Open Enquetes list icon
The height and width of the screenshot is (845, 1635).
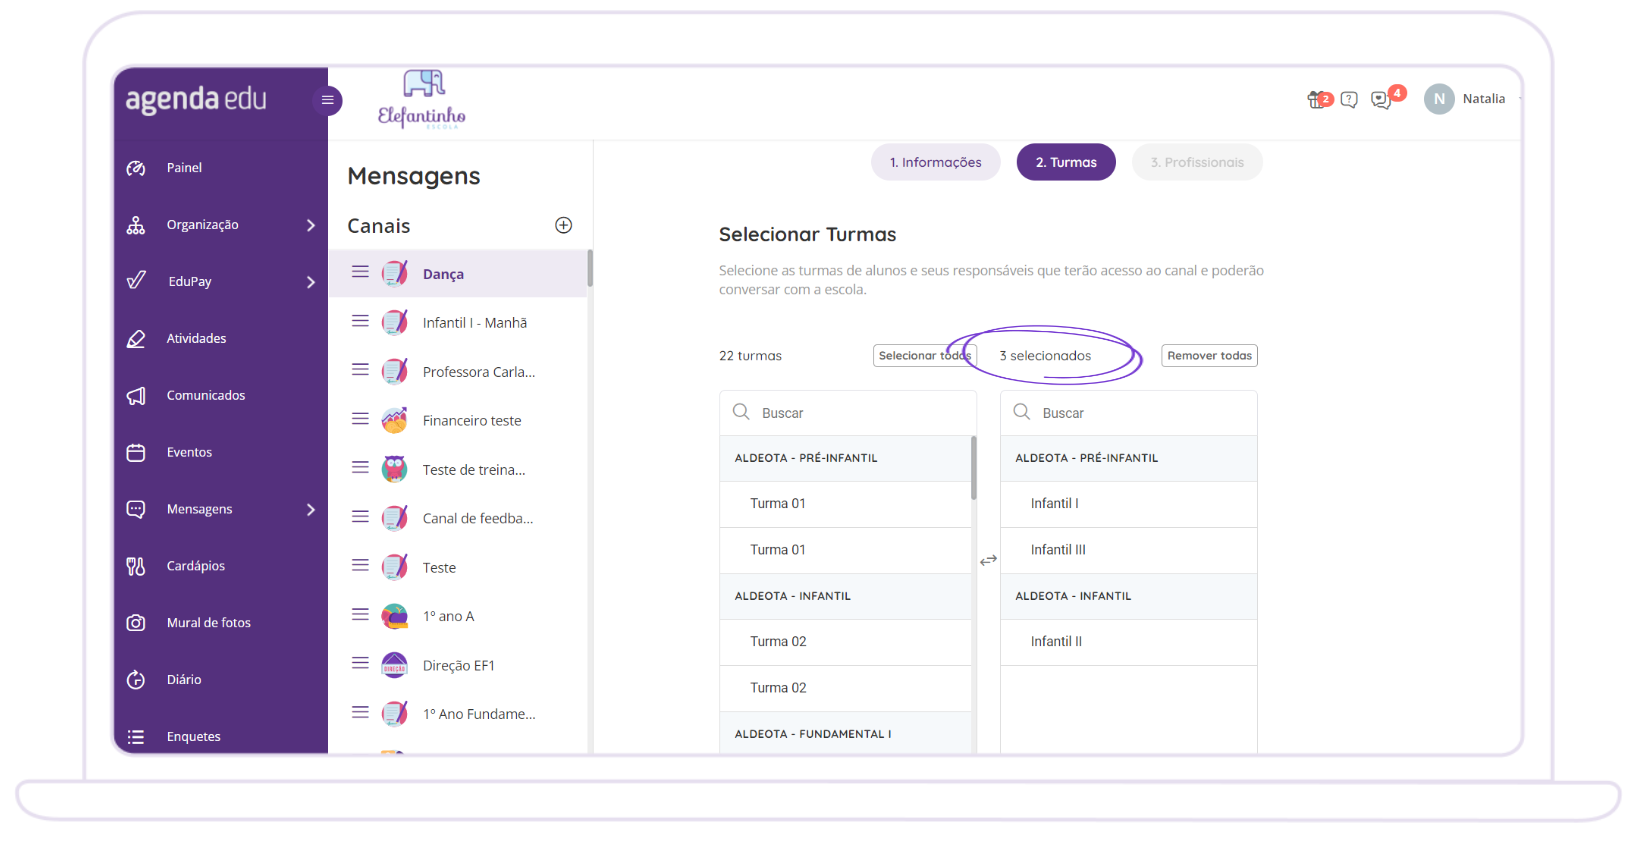[136, 737]
